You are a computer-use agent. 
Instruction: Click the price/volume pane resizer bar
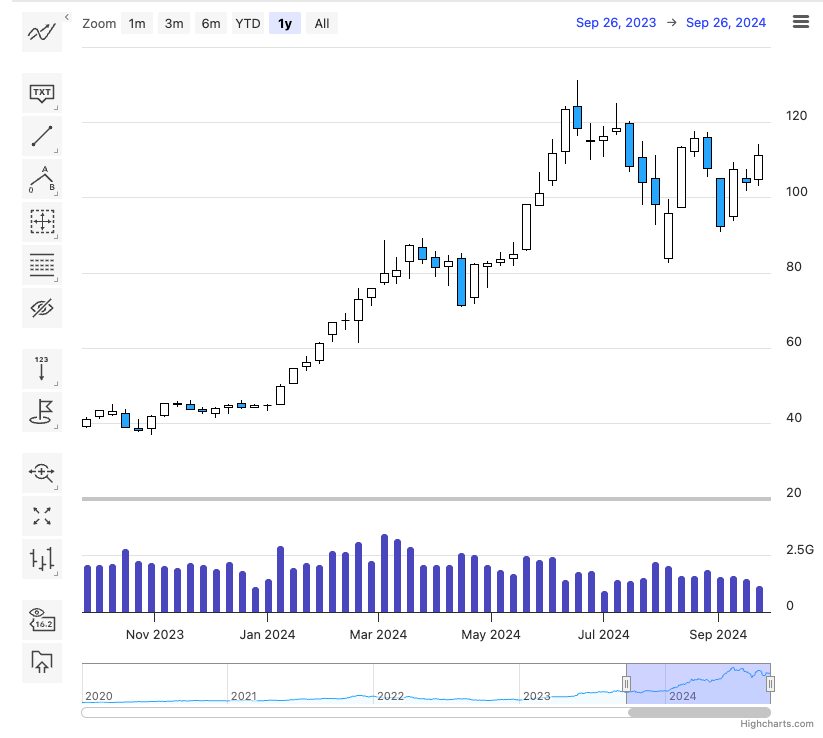(426, 499)
